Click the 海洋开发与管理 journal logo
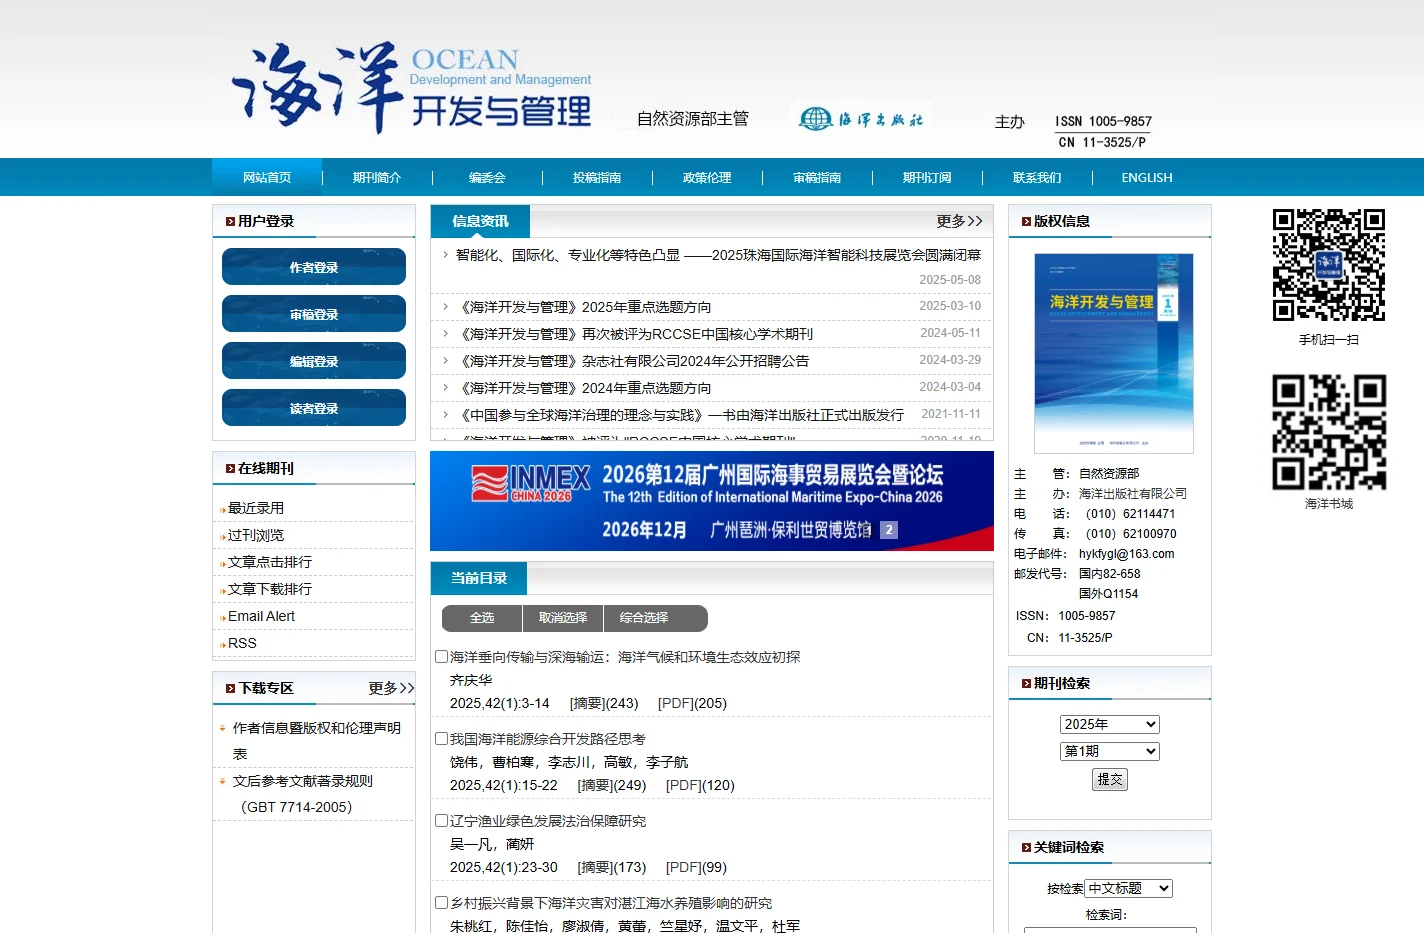The height and width of the screenshot is (933, 1424). 412,88
